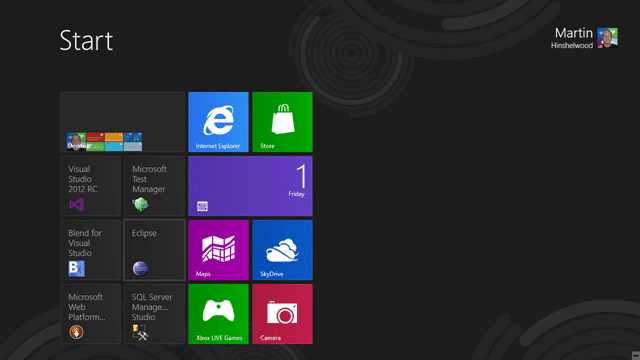Click the Martin Hinshelwood user name

click(x=572, y=38)
